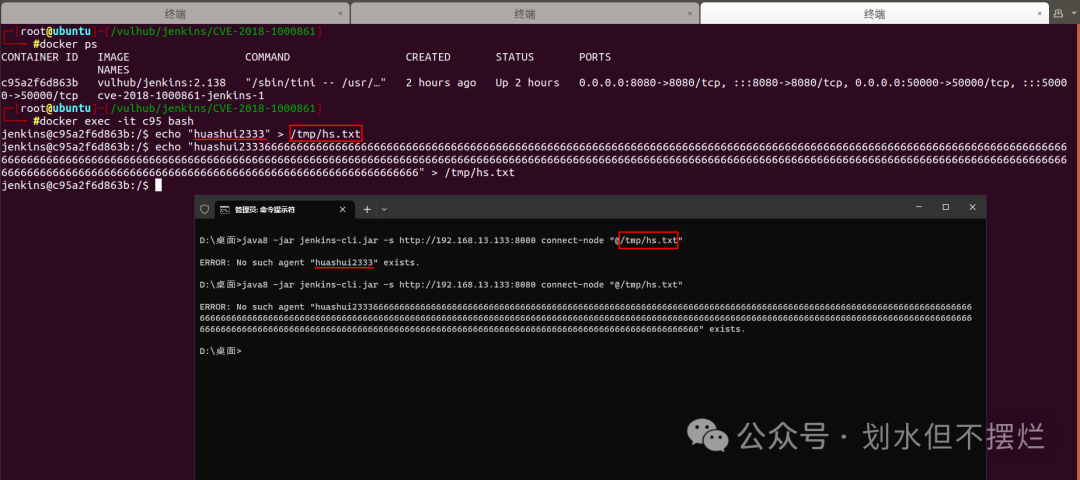
Task: Click the shield icon in Windows Terminal
Action: (x=204, y=209)
